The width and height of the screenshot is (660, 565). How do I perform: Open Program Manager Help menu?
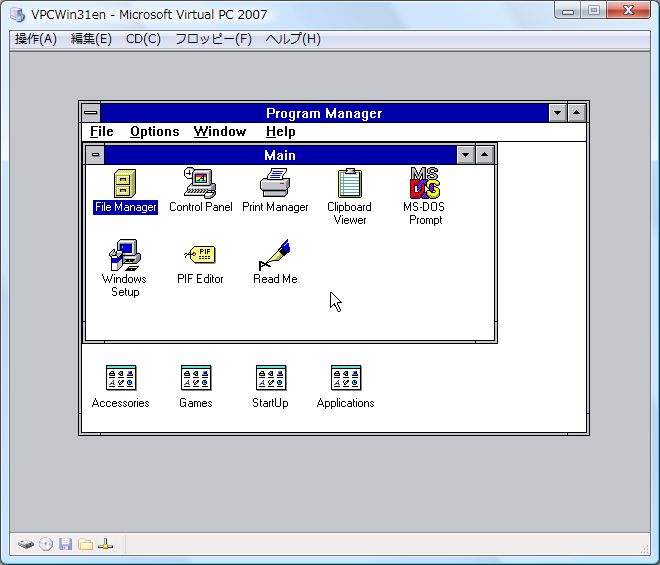(x=280, y=131)
